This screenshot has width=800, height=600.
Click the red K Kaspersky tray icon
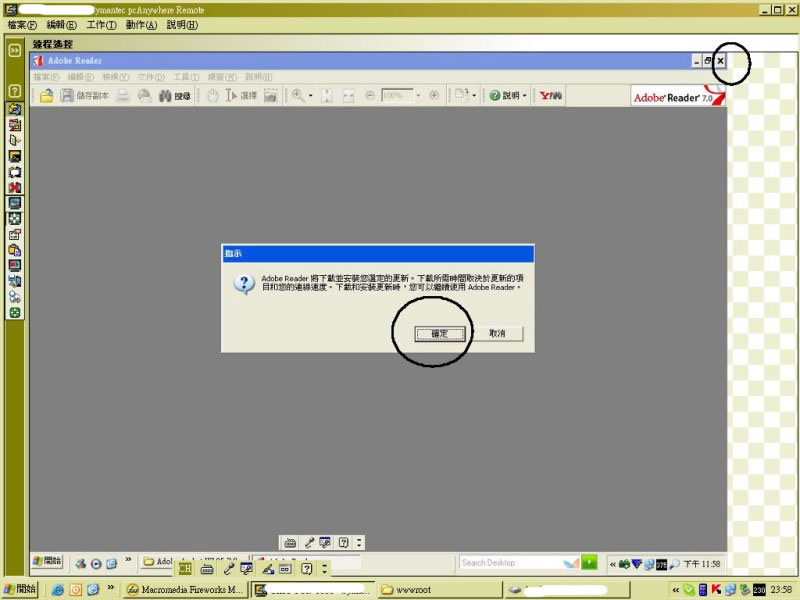point(716,590)
